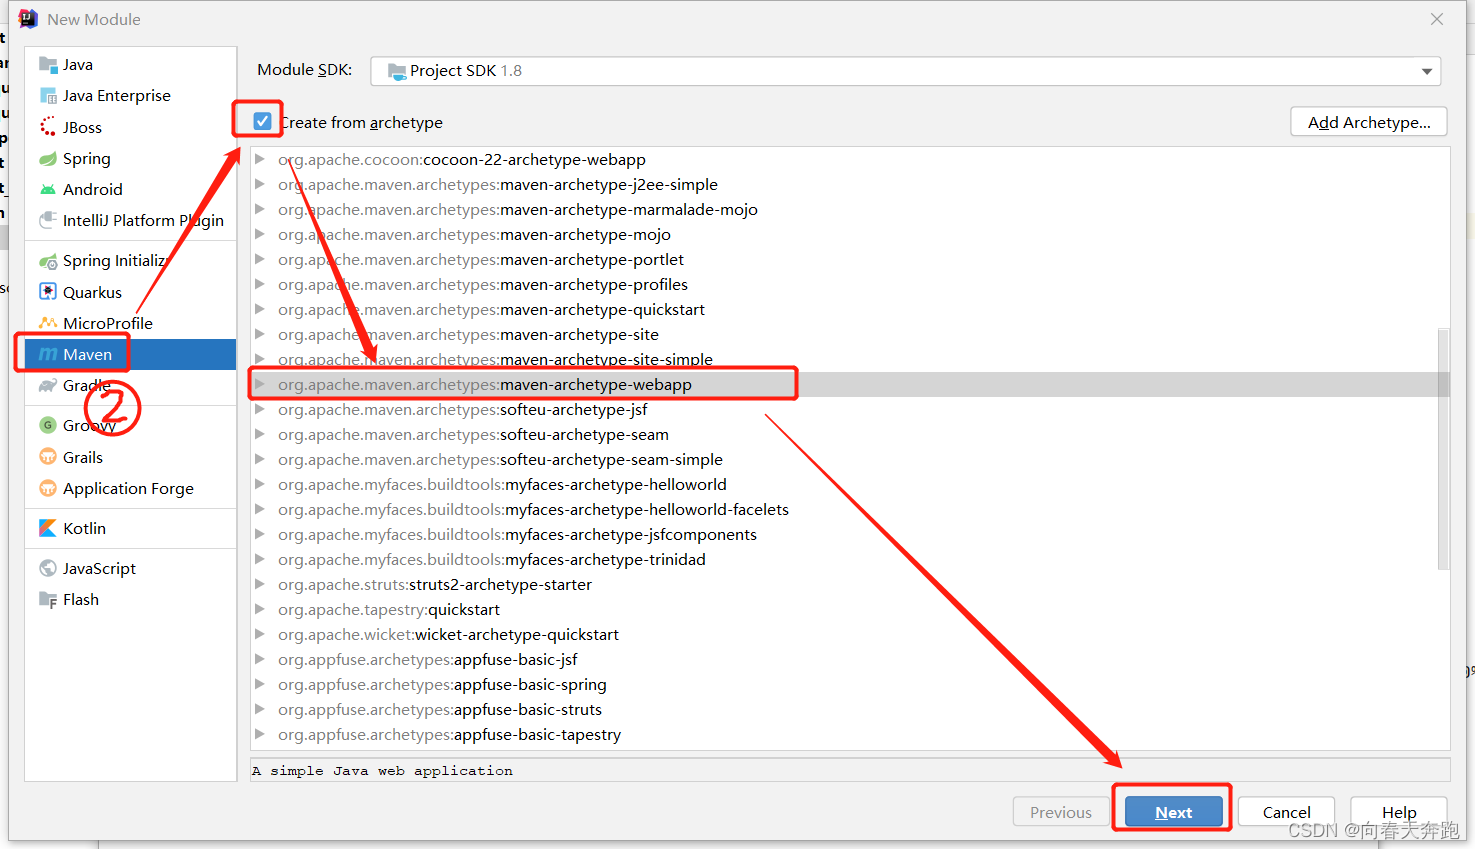1475x849 pixels.
Task: Select myfaces-archetype-jsfcomponents archetype
Action: tap(849, 534)
